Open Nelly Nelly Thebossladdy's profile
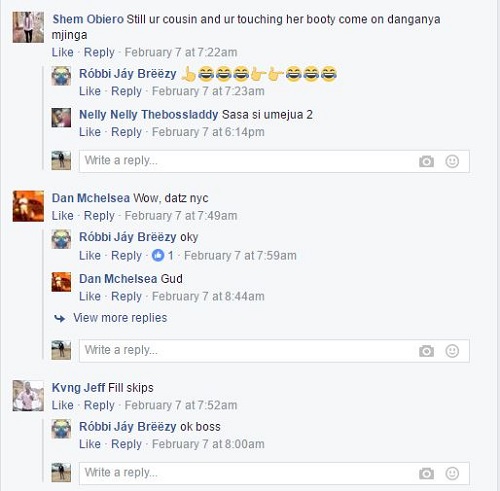 tap(148, 115)
